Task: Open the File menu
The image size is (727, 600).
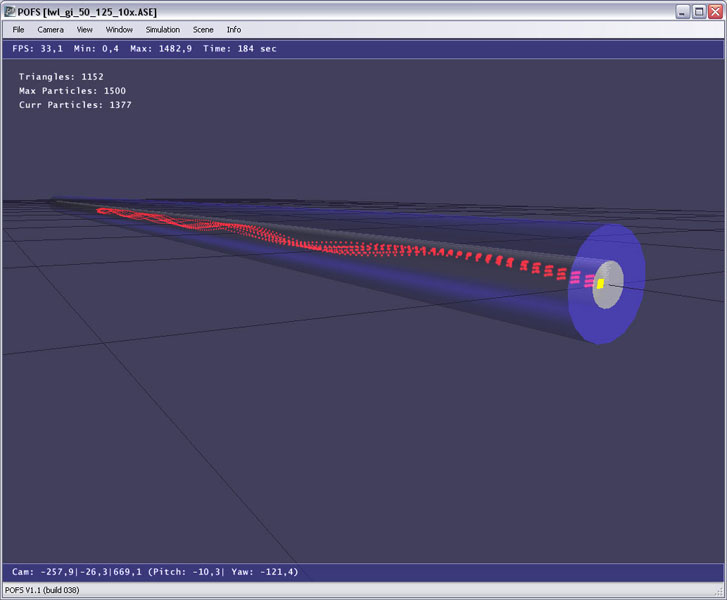Action: [x=19, y=30]
